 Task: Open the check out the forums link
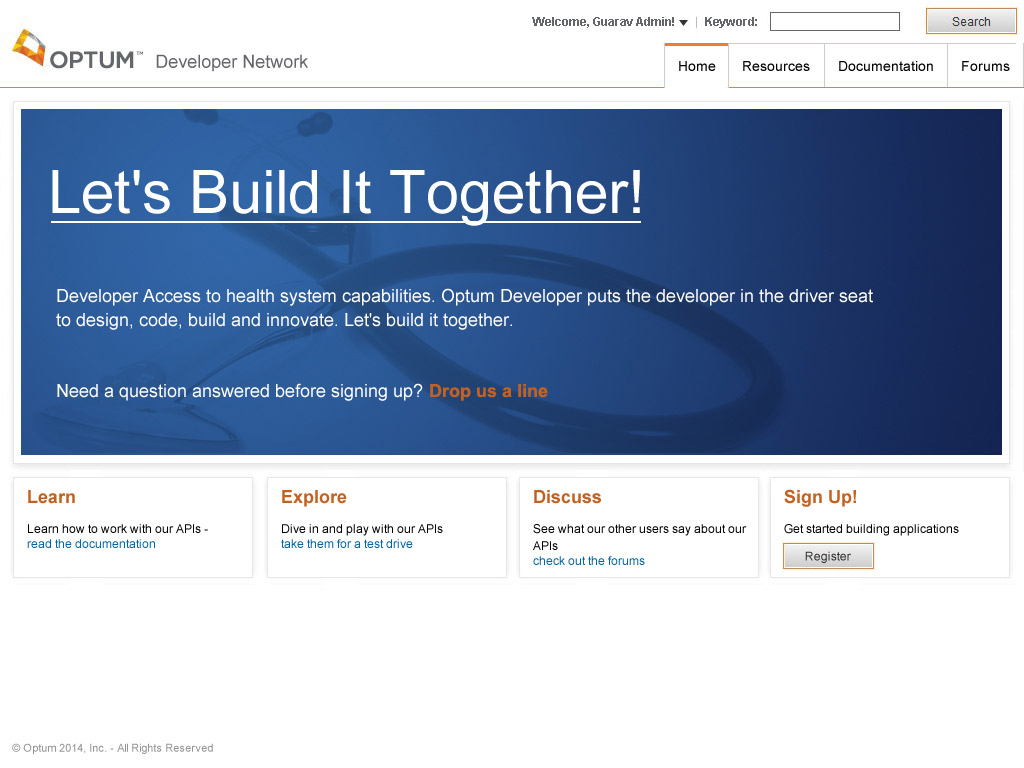tap(588, 561)
